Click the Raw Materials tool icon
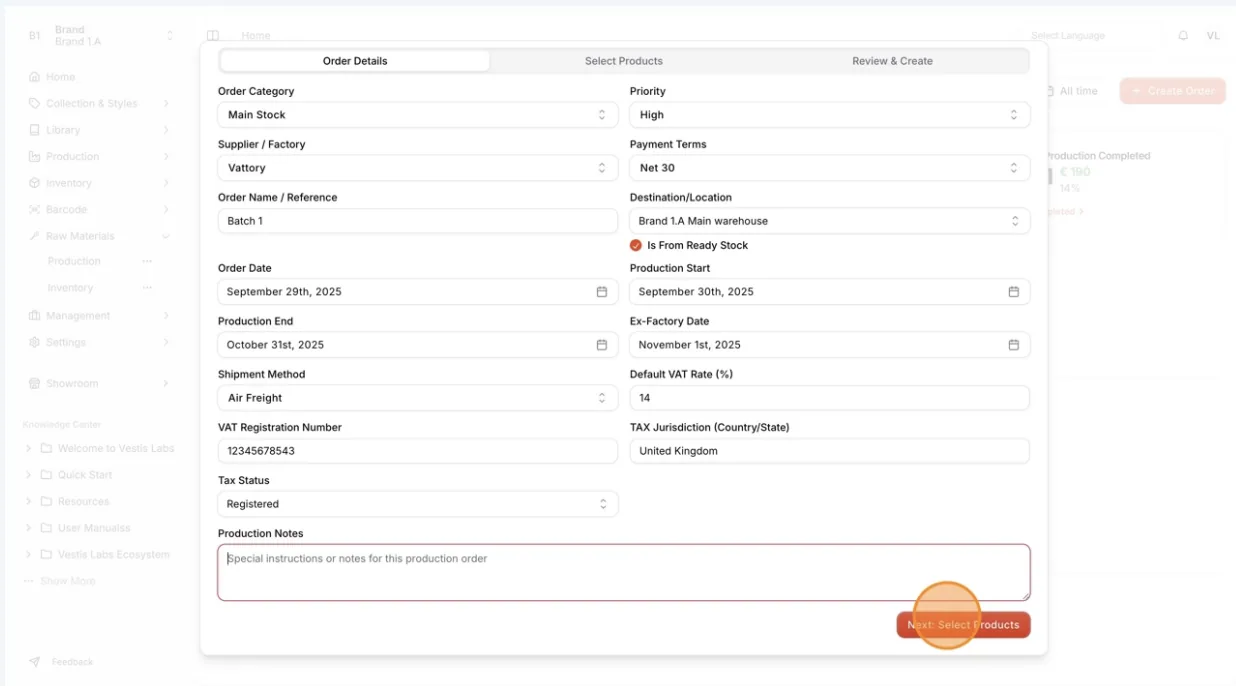The image size is (1236, 686). click(x=35, y=236)
